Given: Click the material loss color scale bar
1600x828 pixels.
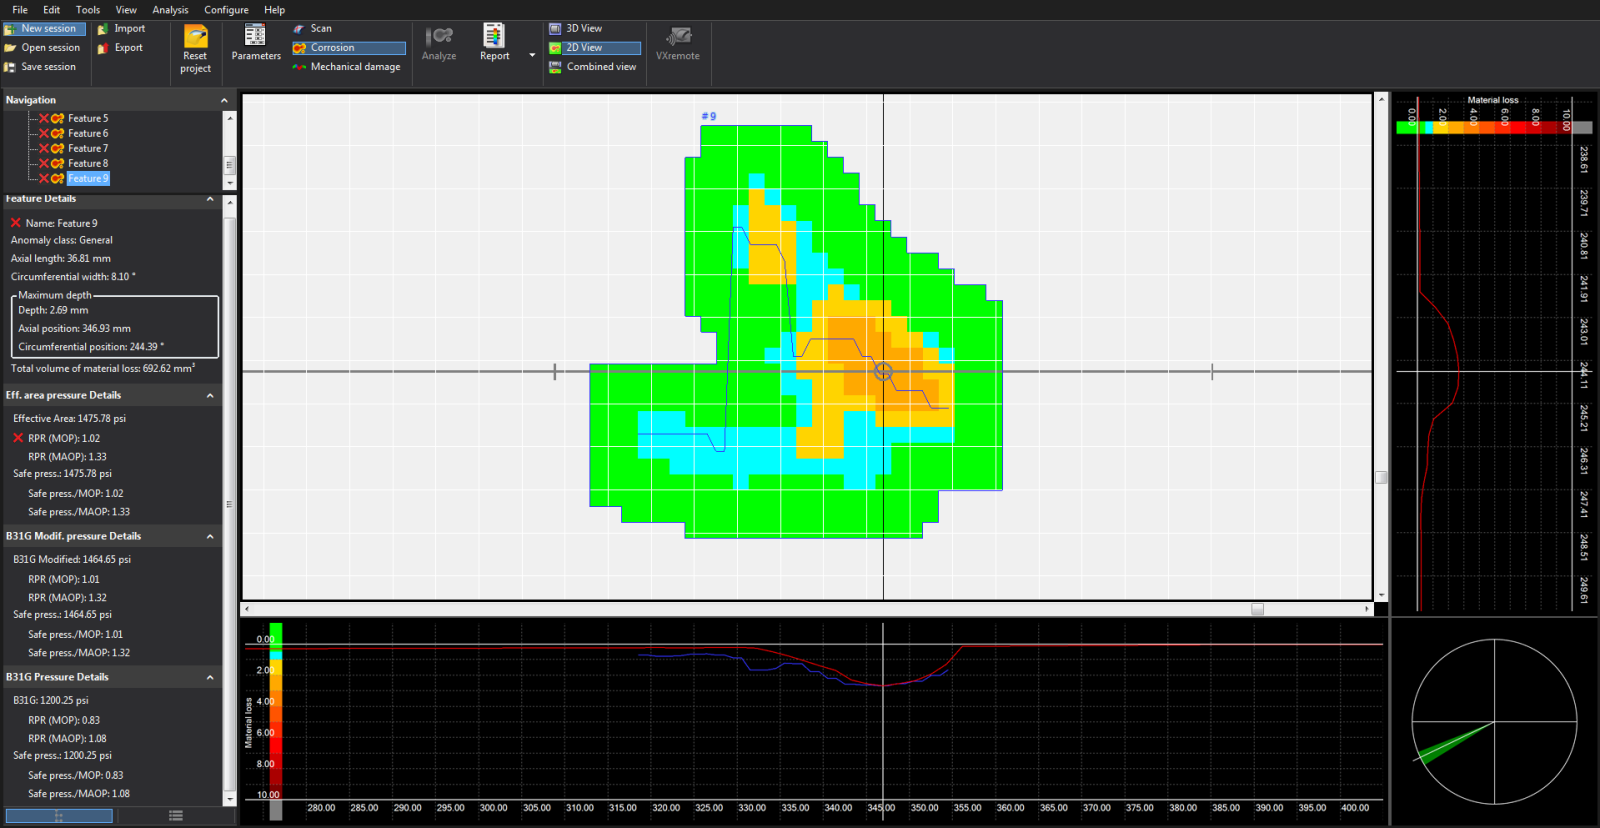Looking at the screenshot, I should pyautogui.click(x=1493, y=127).
